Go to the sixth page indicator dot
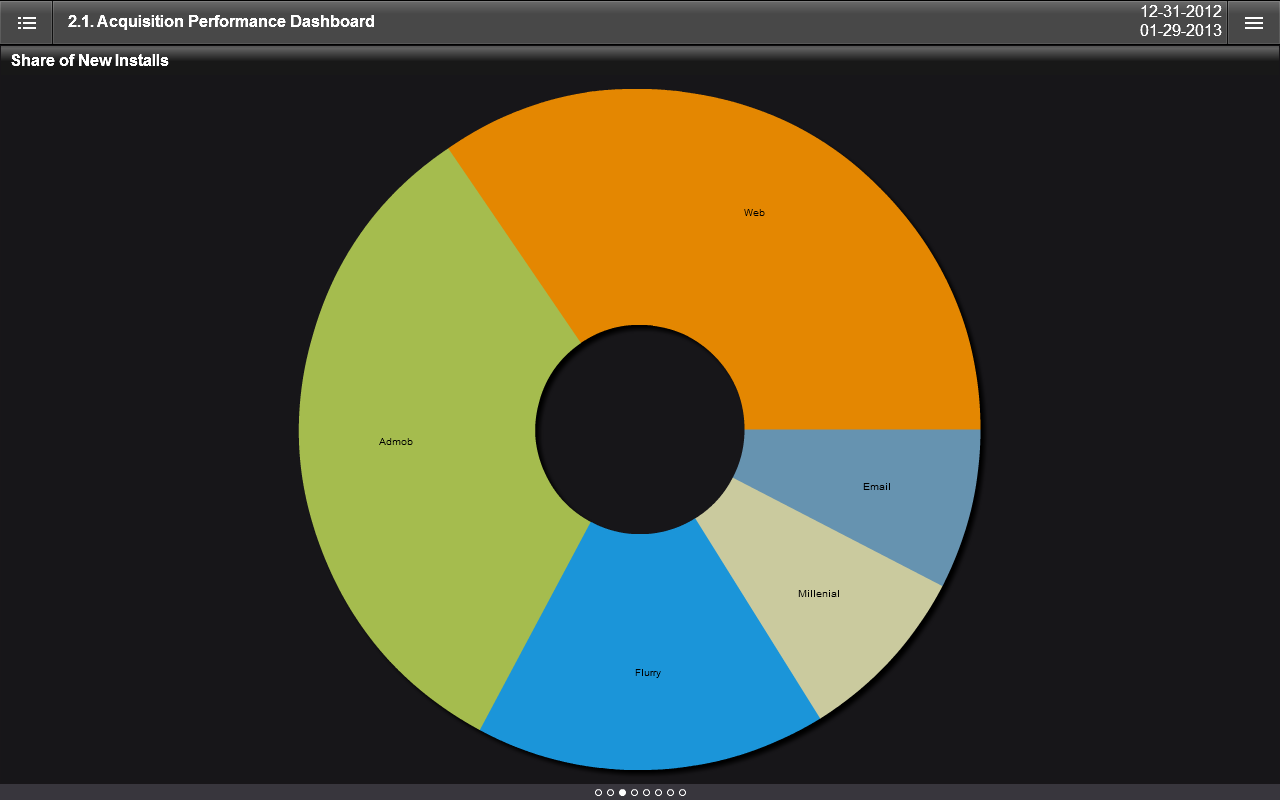1280x800 pixels. 658,792
